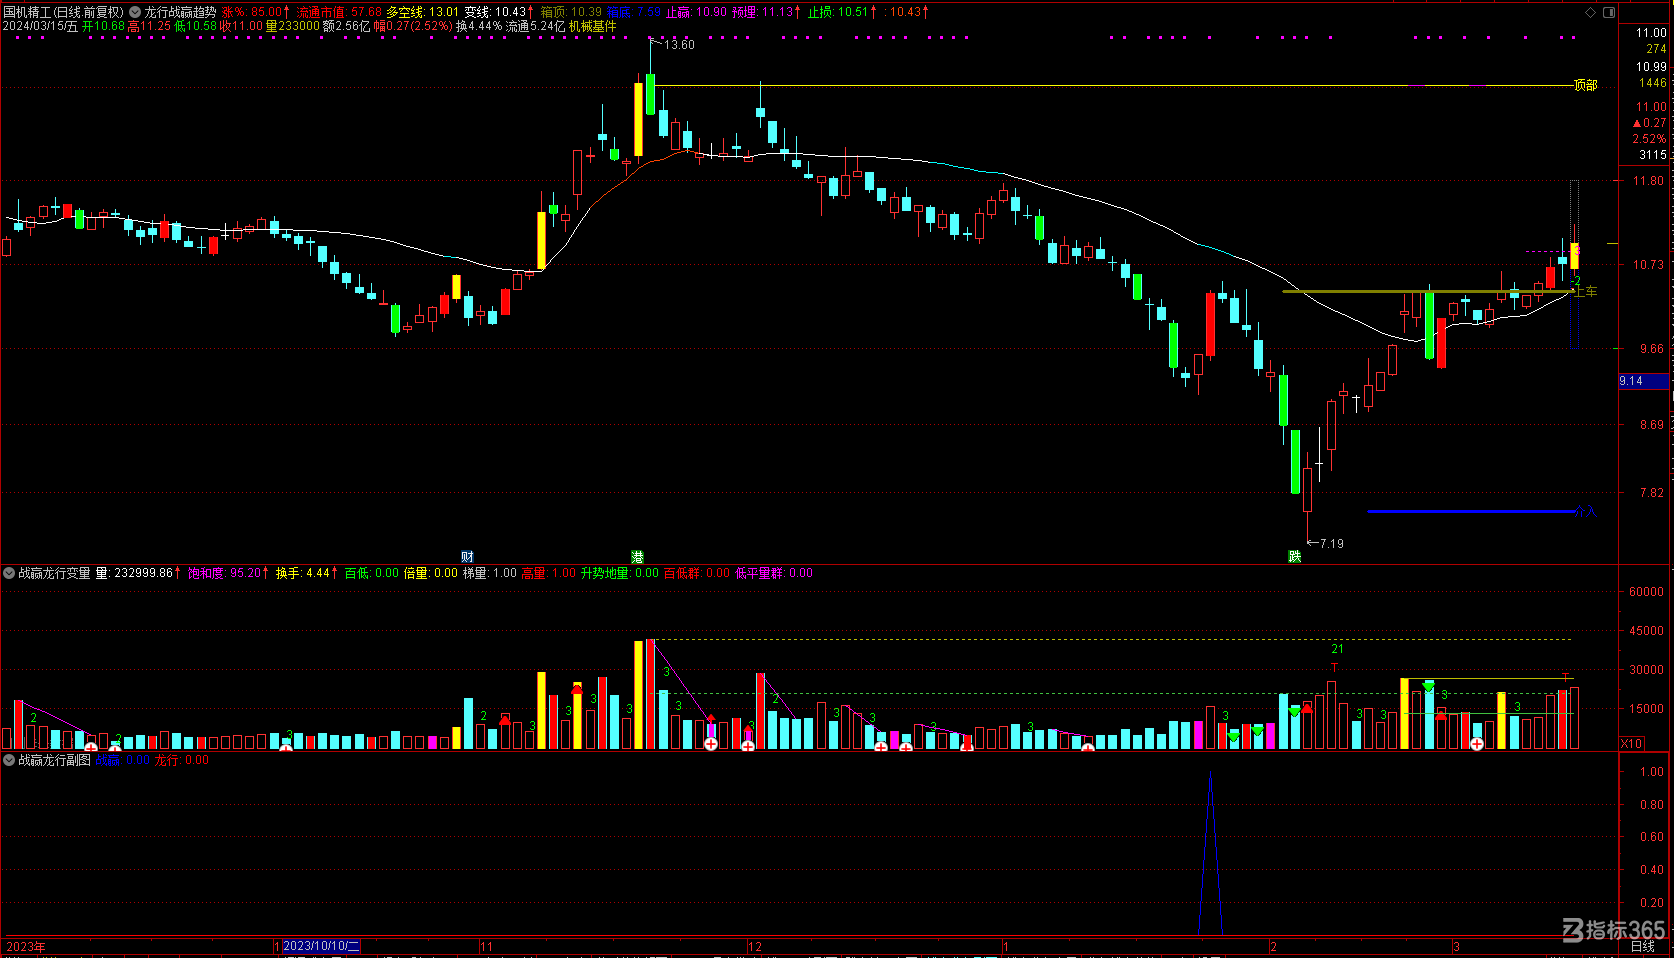
Task: Select the 2023/10/10/二 date box on timeline
Action: tap(321, 946)
